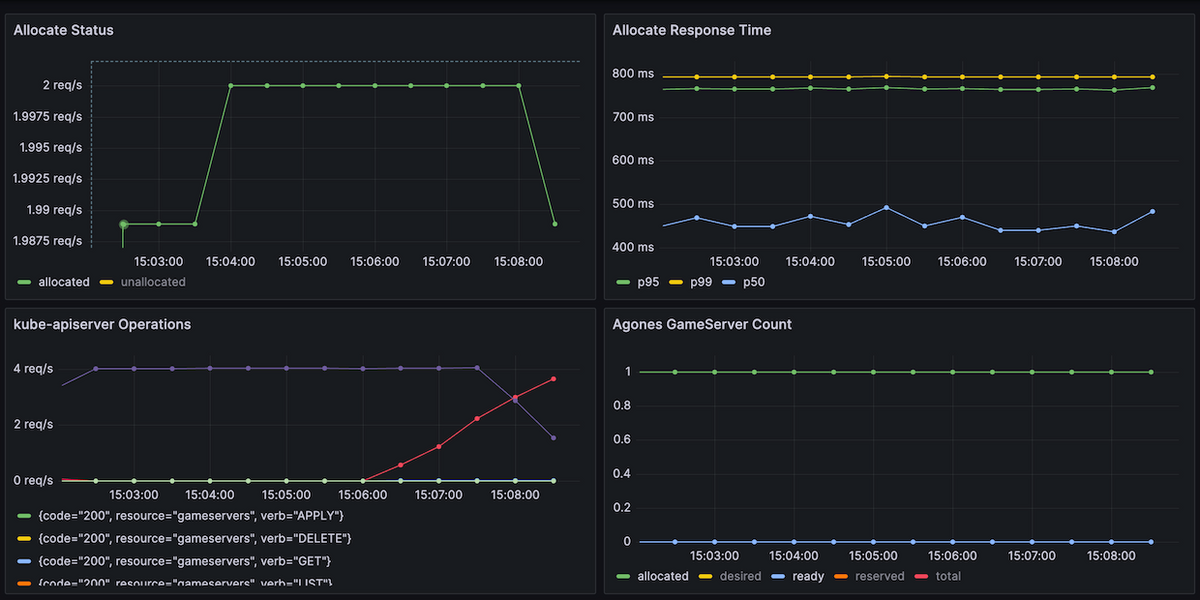Open the Agones GameServer Count panel title

702,324
